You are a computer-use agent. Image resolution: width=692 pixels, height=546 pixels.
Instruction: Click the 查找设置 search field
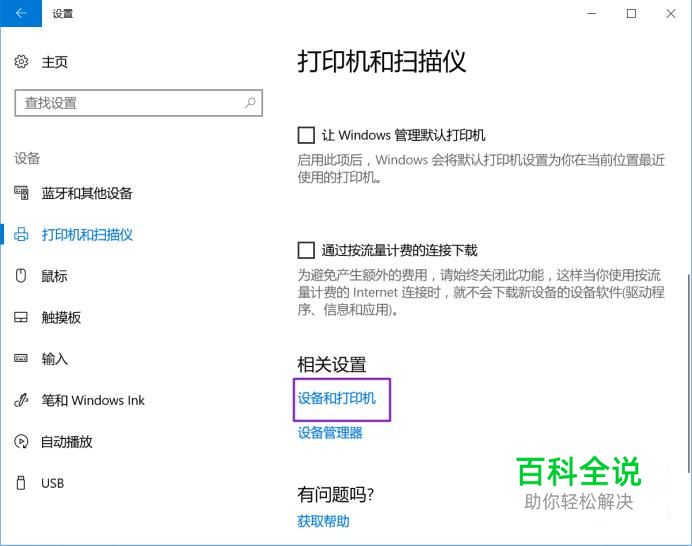tap(139, 103)
